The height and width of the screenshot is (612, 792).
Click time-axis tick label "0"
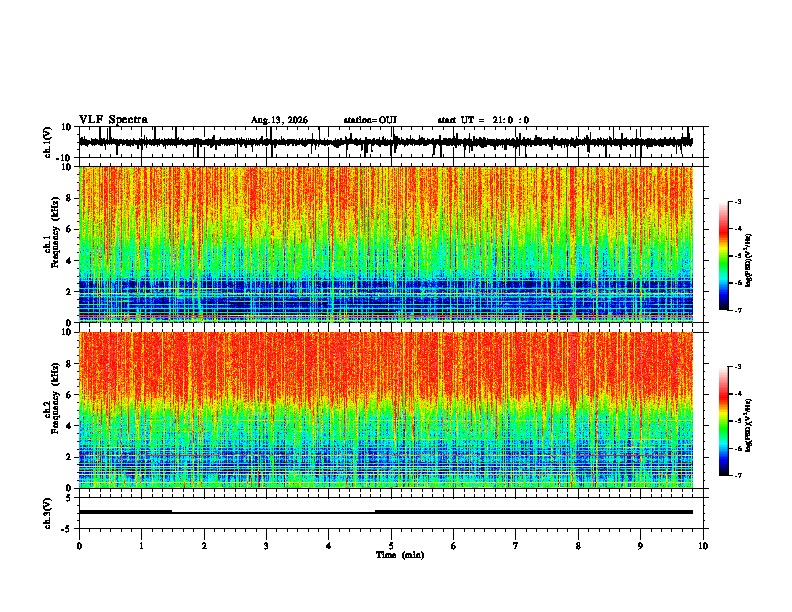[x=79, y=546]
